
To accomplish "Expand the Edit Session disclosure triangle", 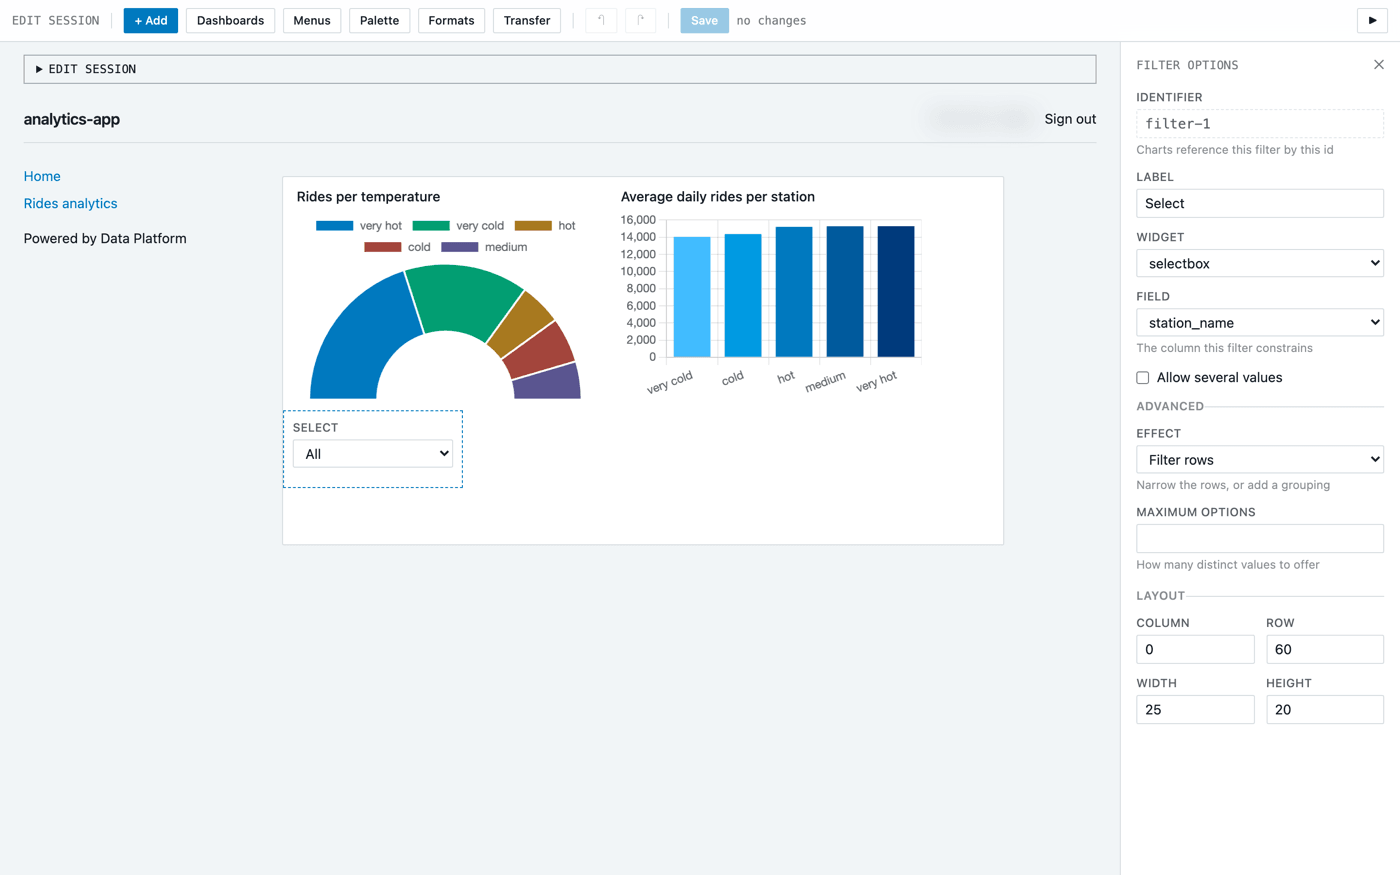I will [x=39, y=69].
